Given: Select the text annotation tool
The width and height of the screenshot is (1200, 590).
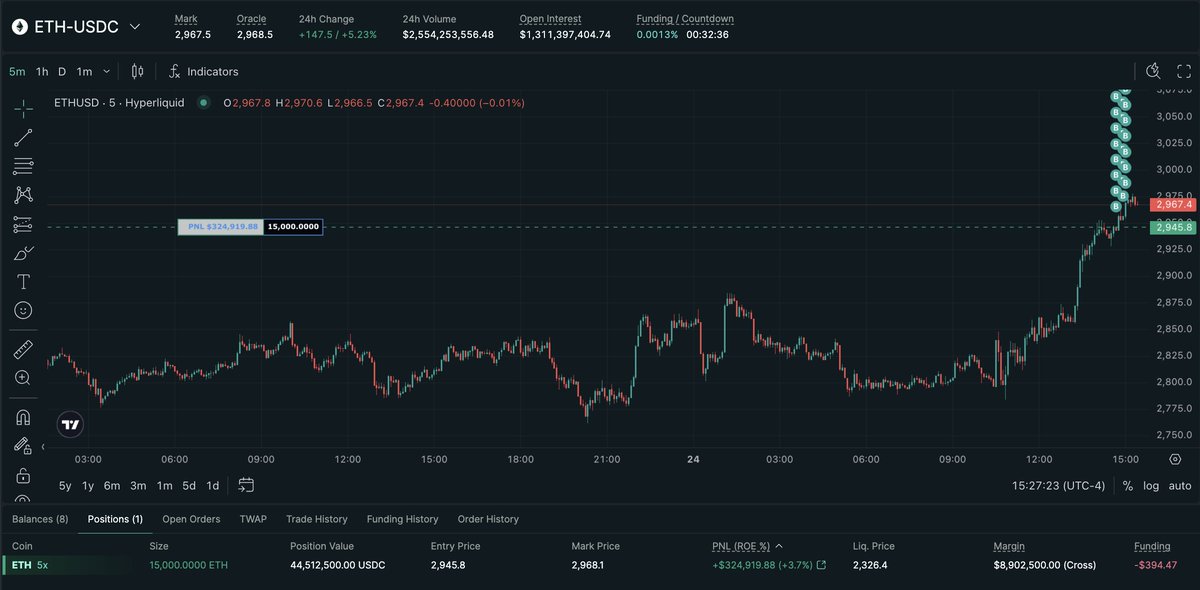Looking at the screenshot, I should 23,282.
